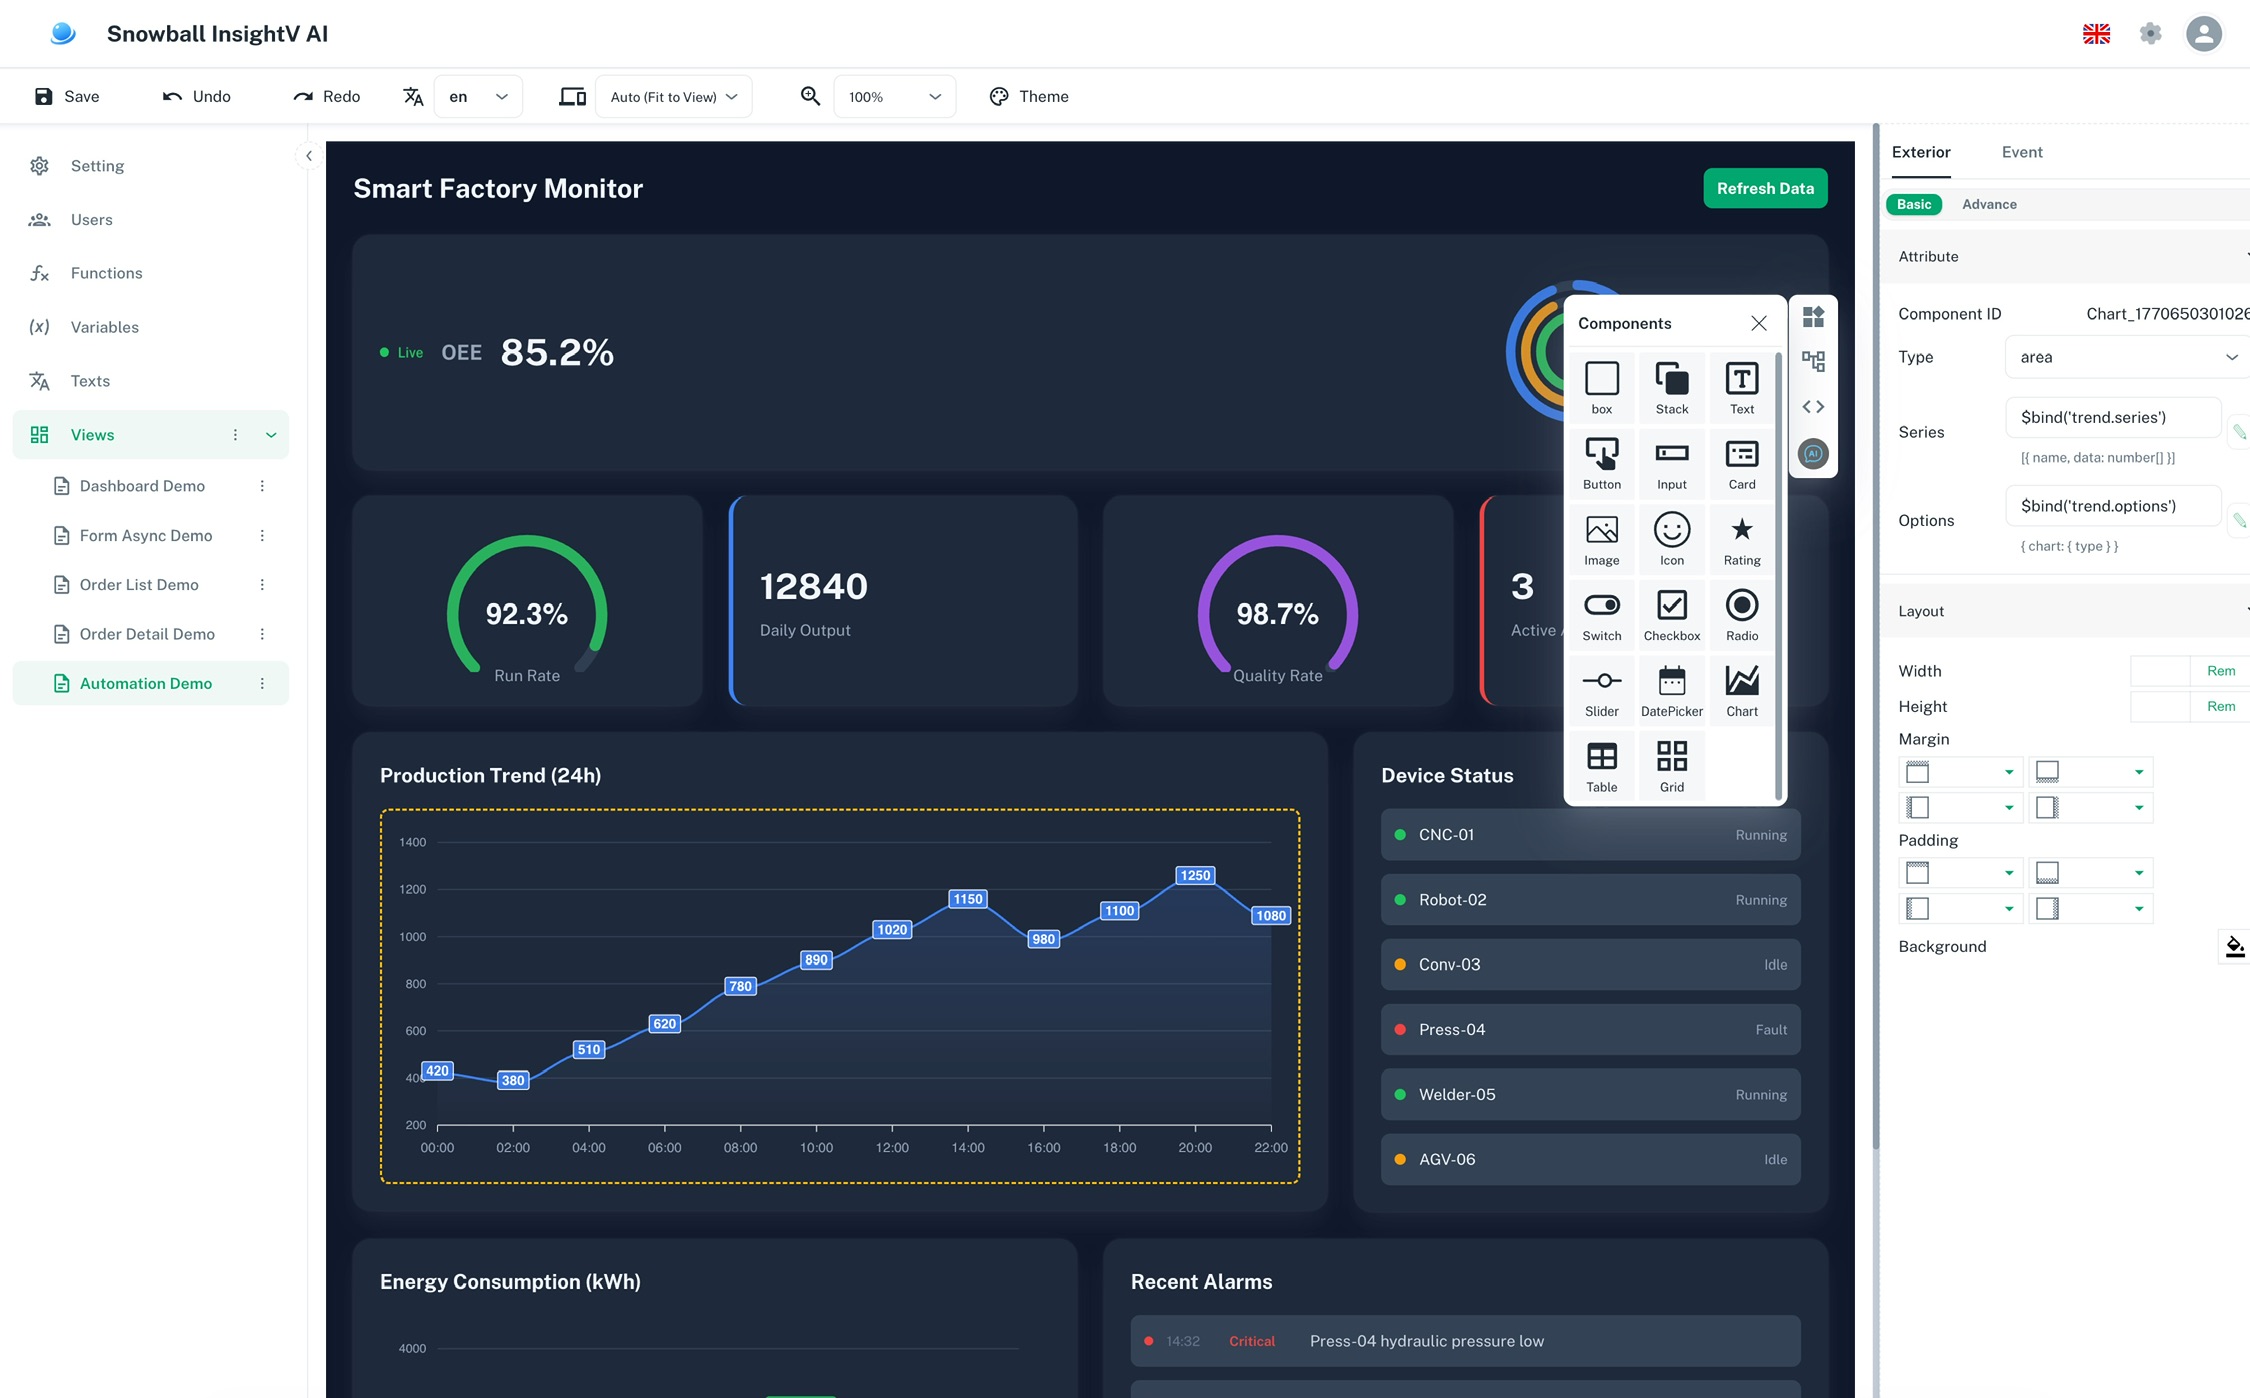Open Functions from the left sidebar

coord(105,272)
